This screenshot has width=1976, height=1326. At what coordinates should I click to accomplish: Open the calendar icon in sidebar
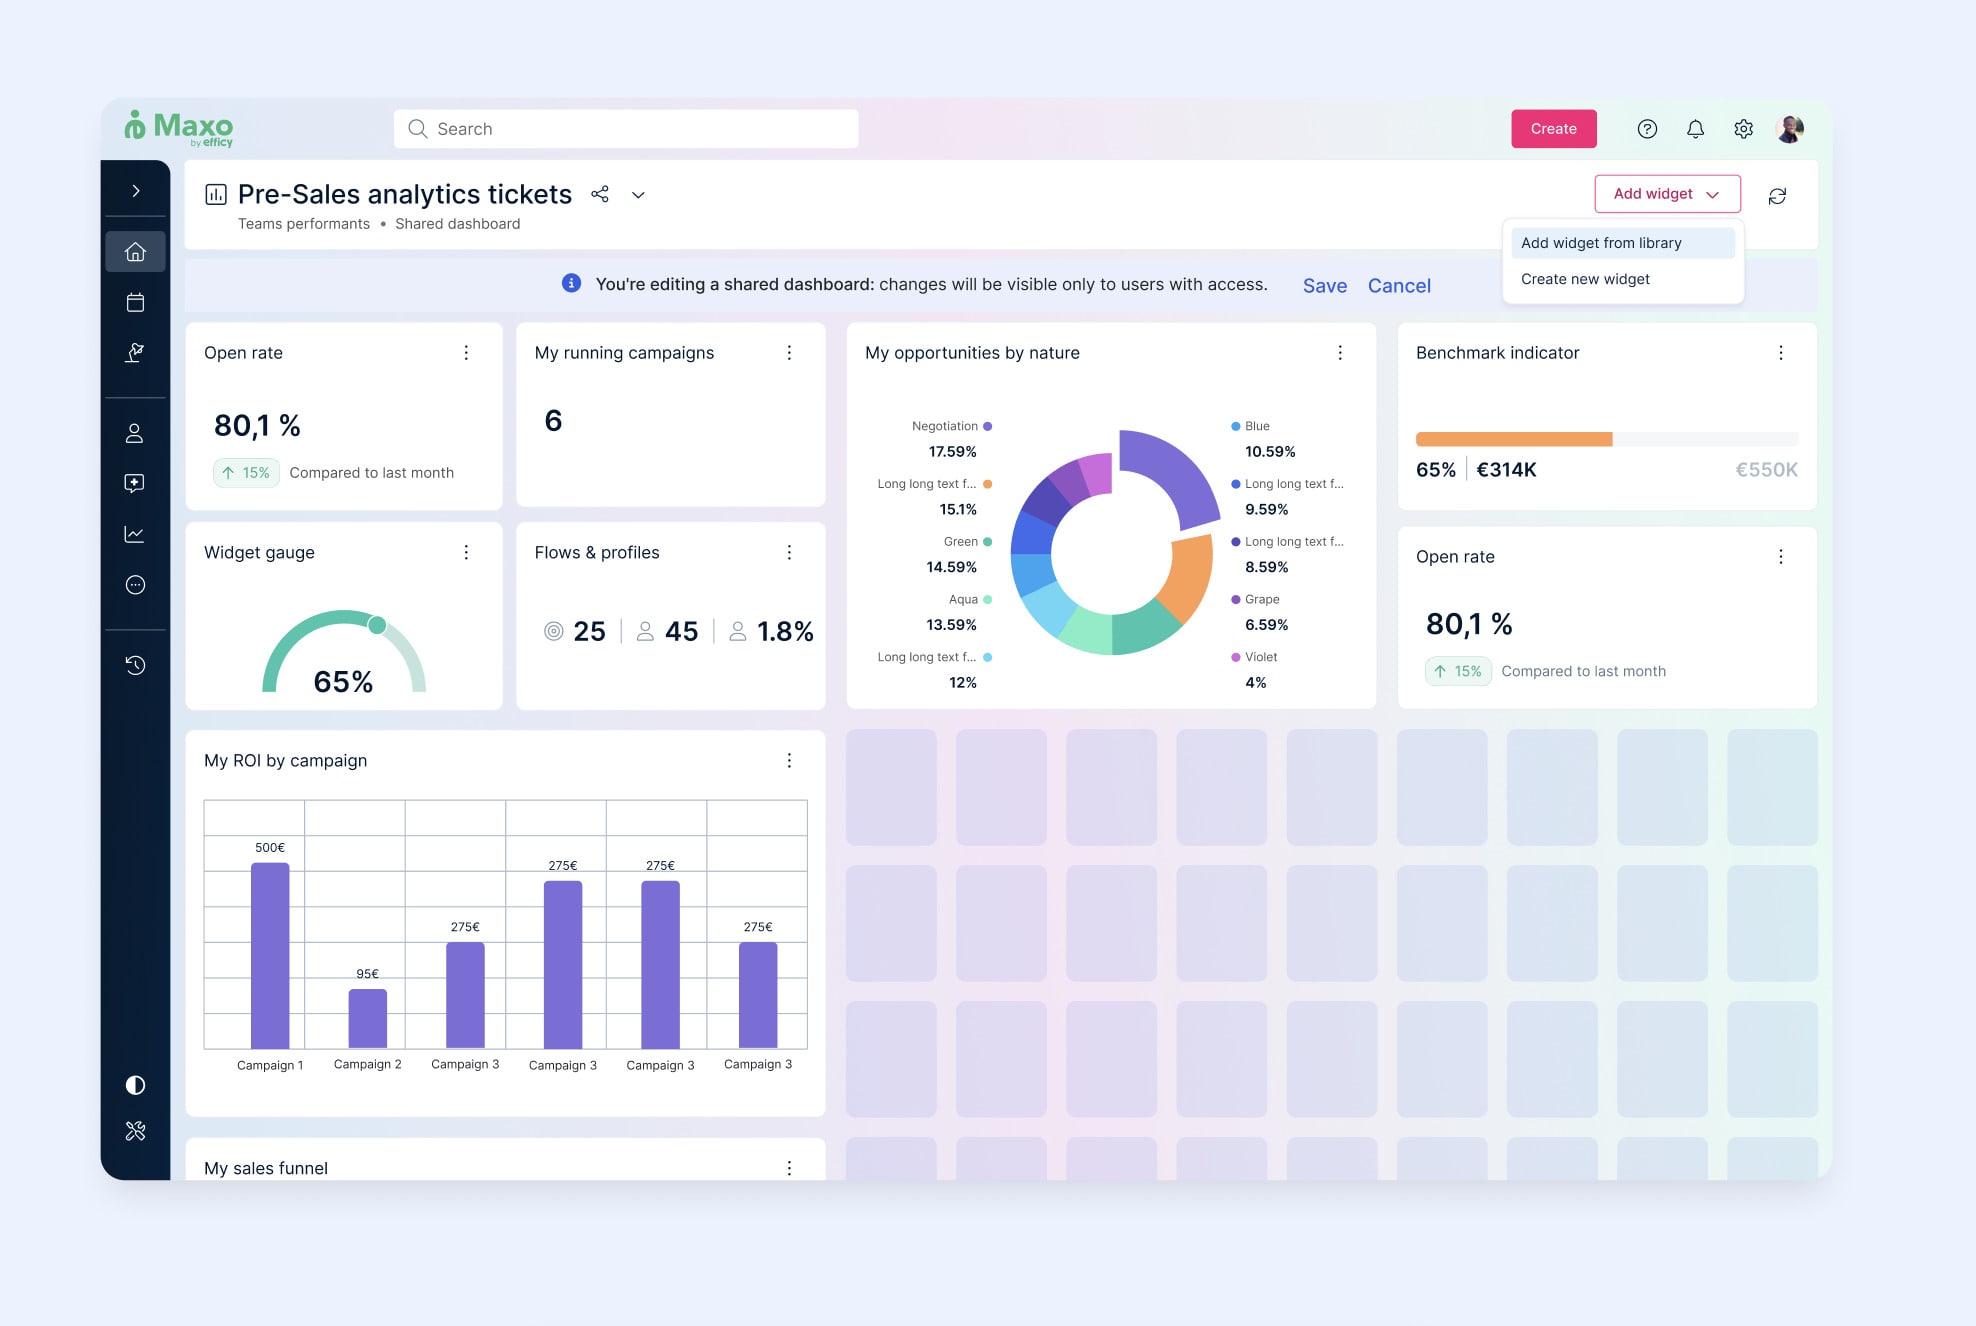(x=135, y=302)
